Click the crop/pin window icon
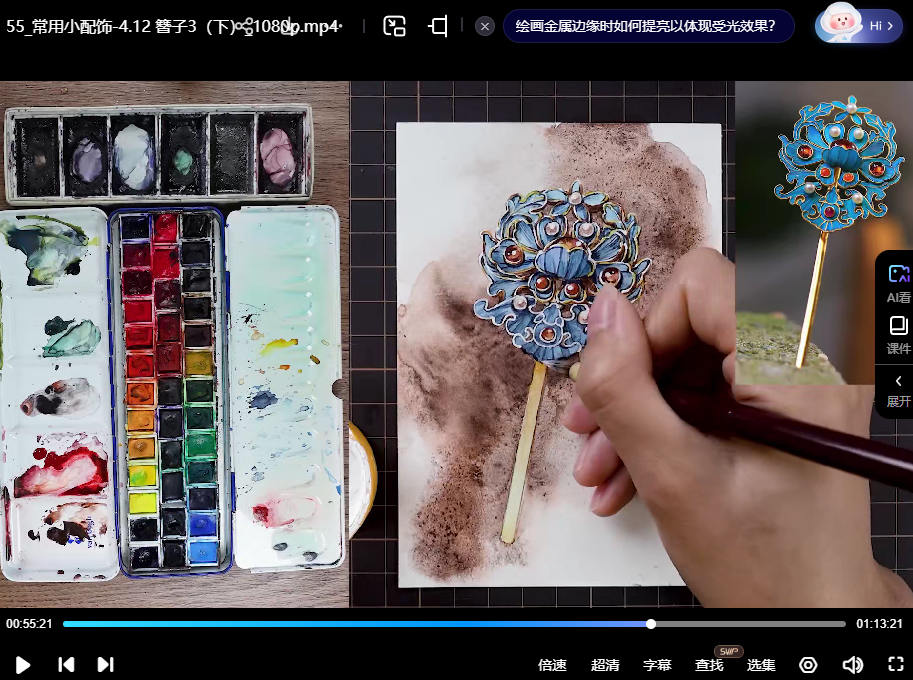The width and height of the screenshot is (913, 680). (x=438, y=27)
